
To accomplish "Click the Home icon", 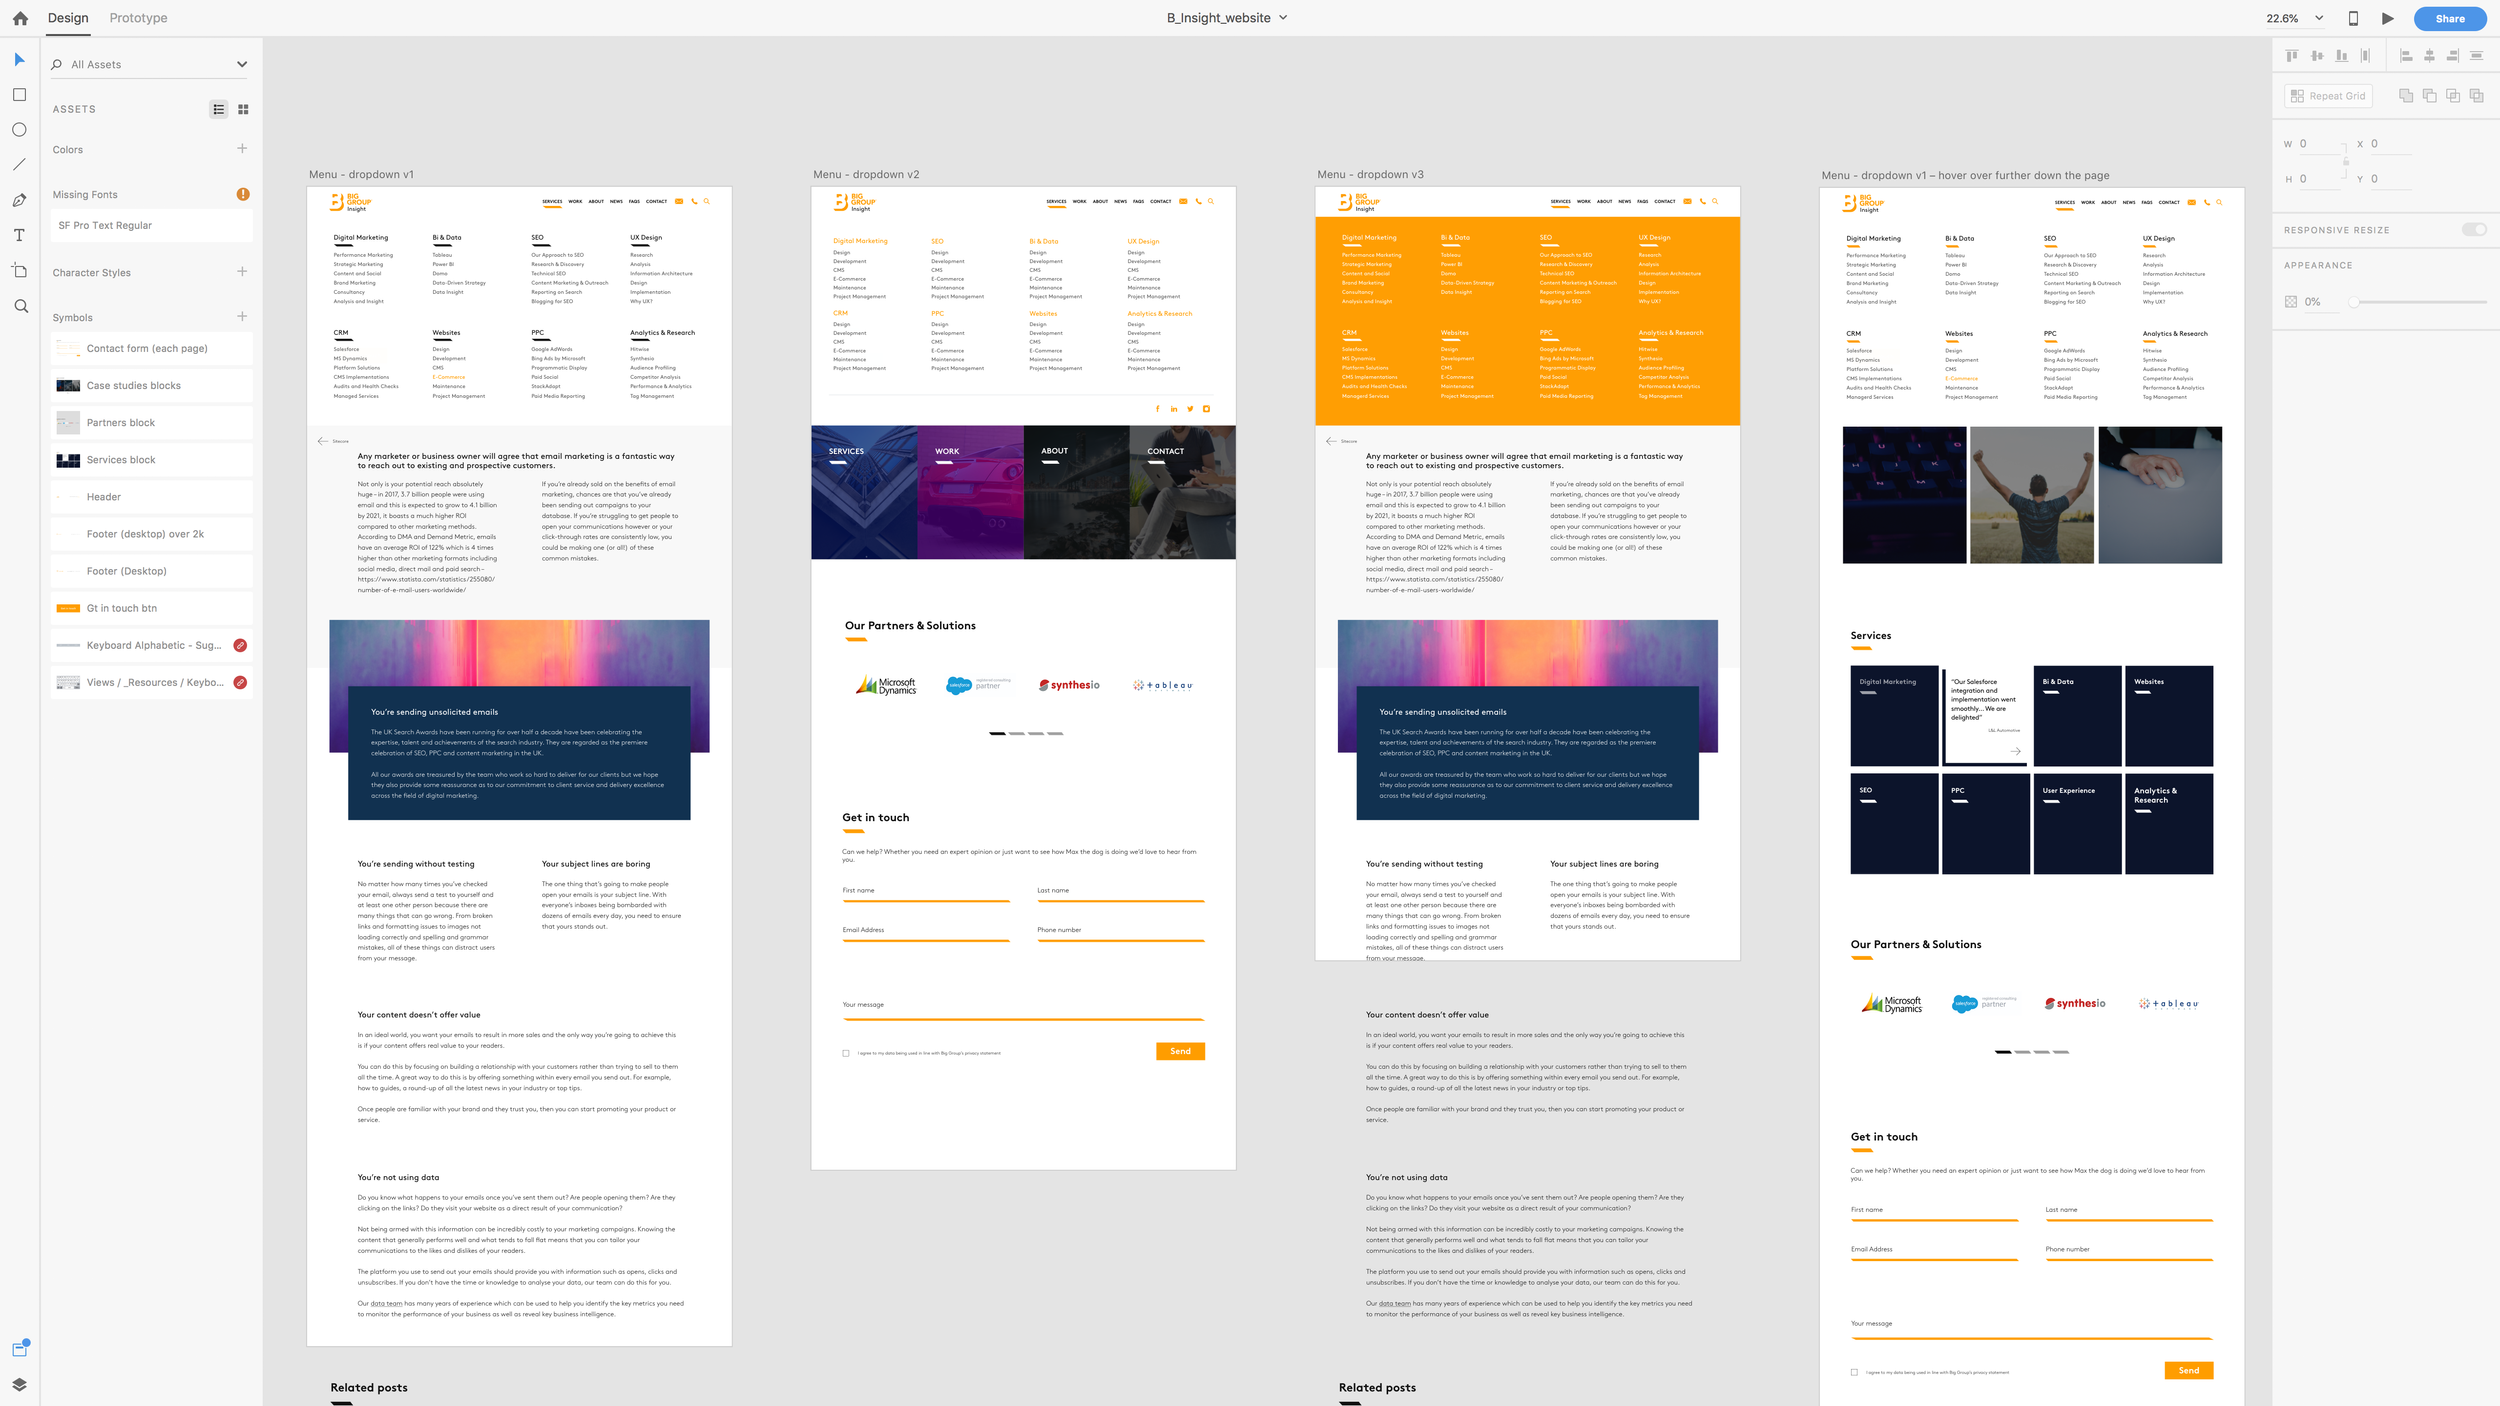I will click(x=20, y=18).
